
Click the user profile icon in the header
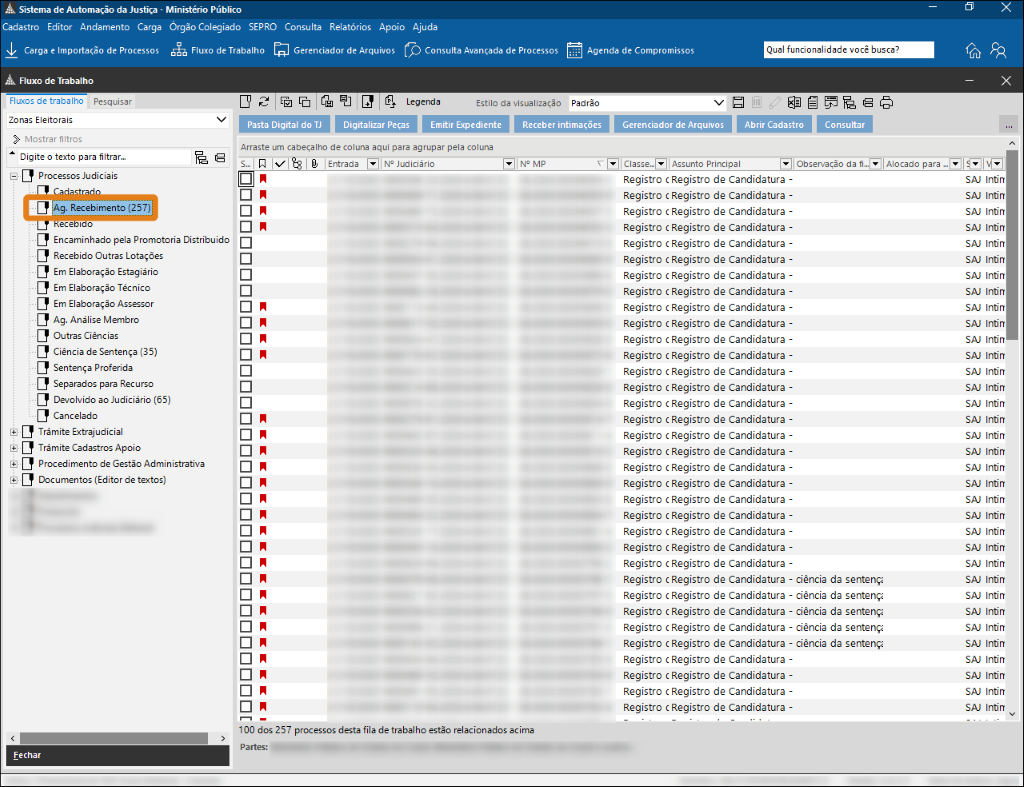coord(998,50)
